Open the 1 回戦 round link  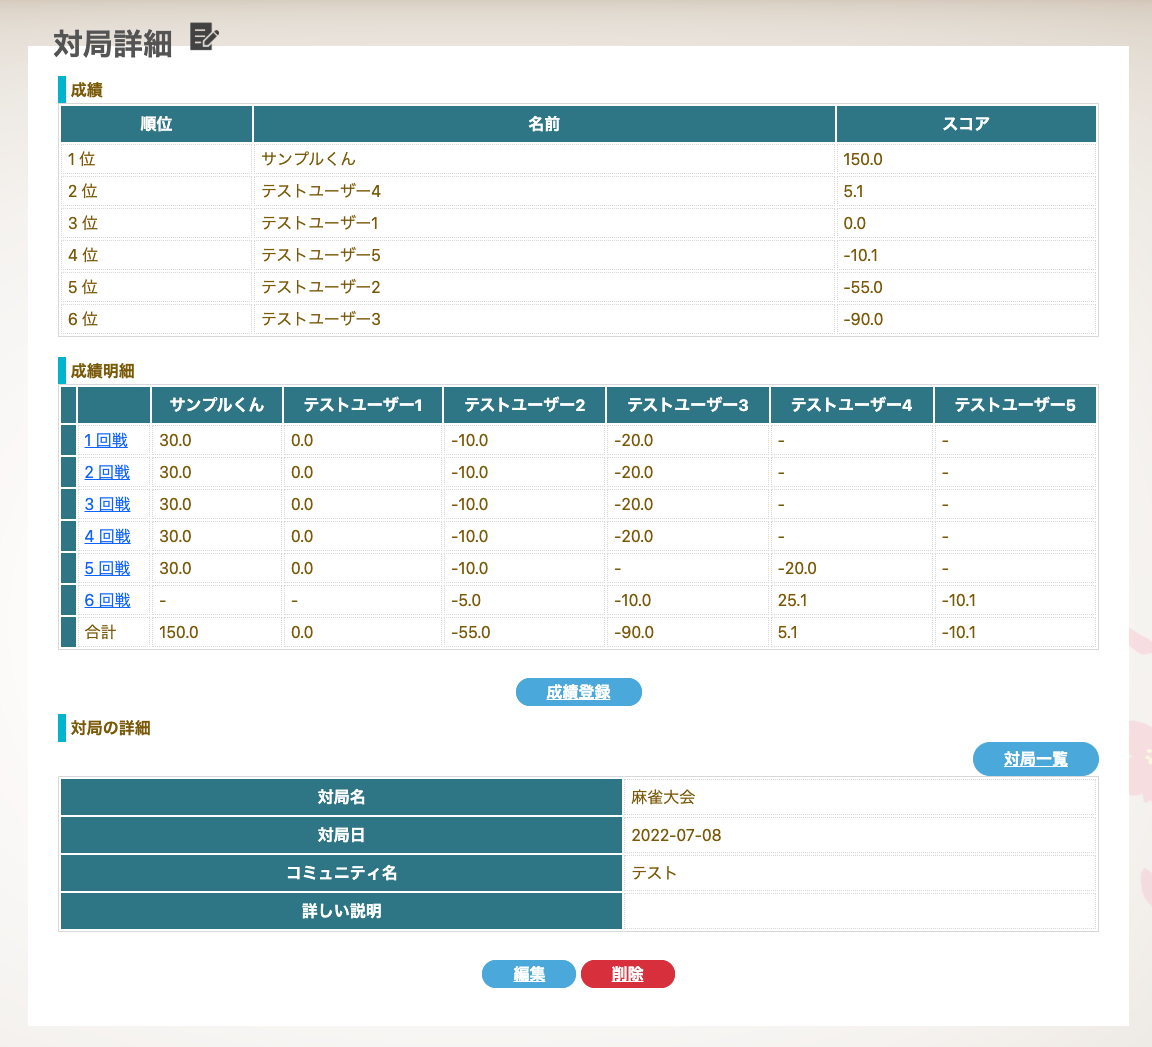106,441
